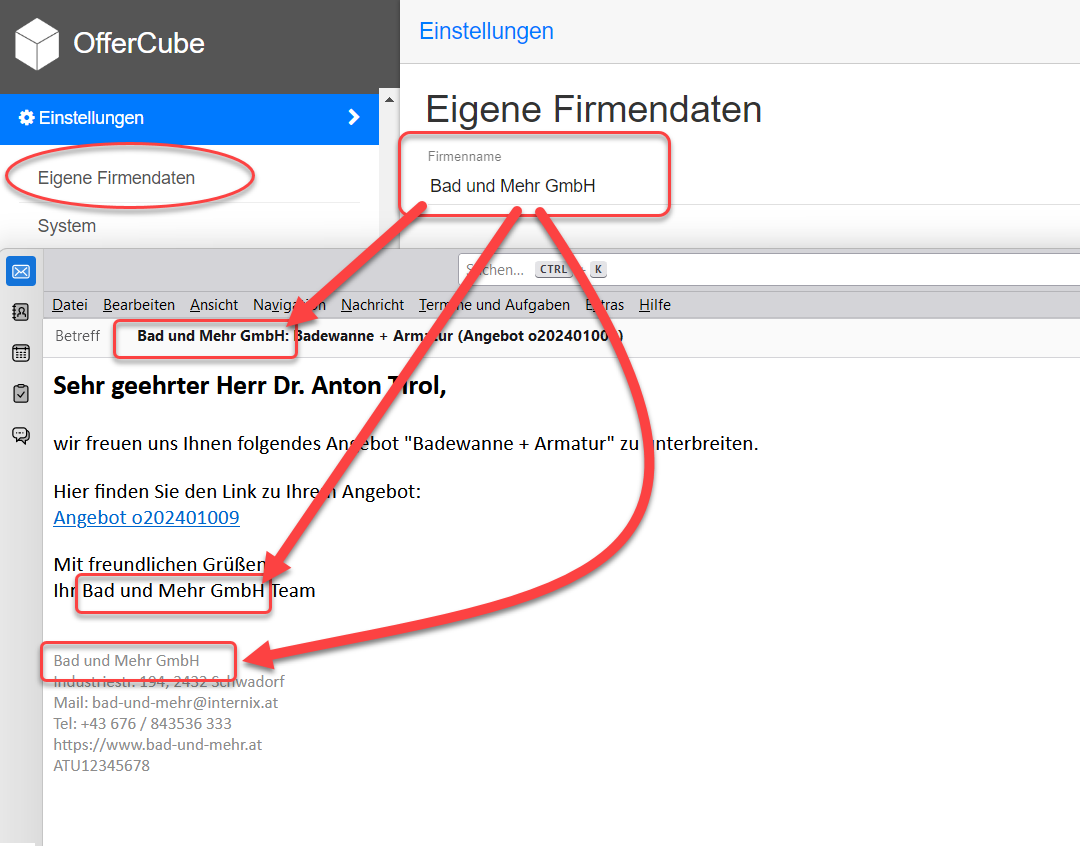The width and height of the screenshot is (1080, 846).
Task: Open the Address Book icon
Action: pyautogui.click(x=21, y=312)
